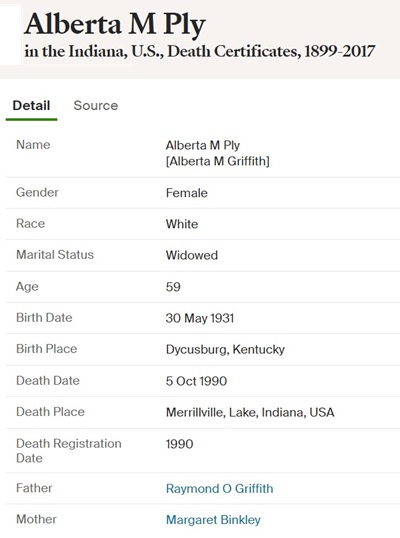Viewport: 400px width, 538px height.
Task: Click the 'Death Registration Date' label
Action: click(69, 451)
